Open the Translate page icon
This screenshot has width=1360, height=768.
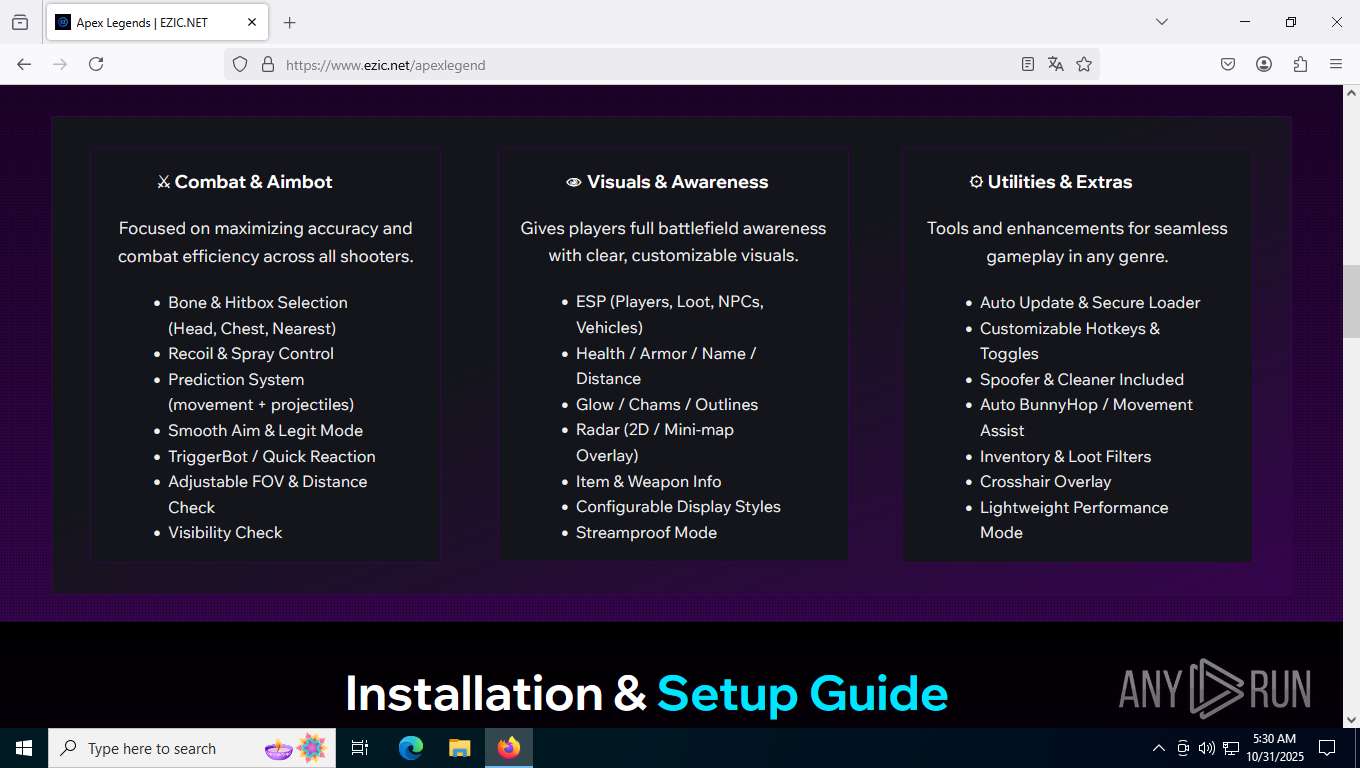(x=1056, y=64)
